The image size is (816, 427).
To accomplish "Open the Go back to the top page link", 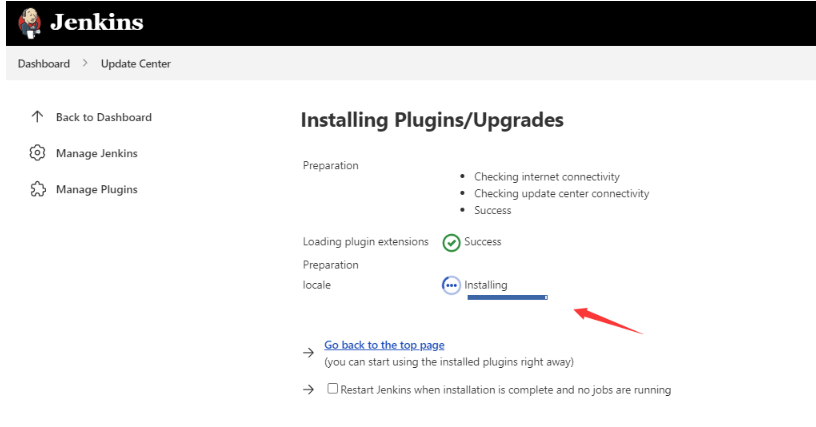I will point(384,345).
